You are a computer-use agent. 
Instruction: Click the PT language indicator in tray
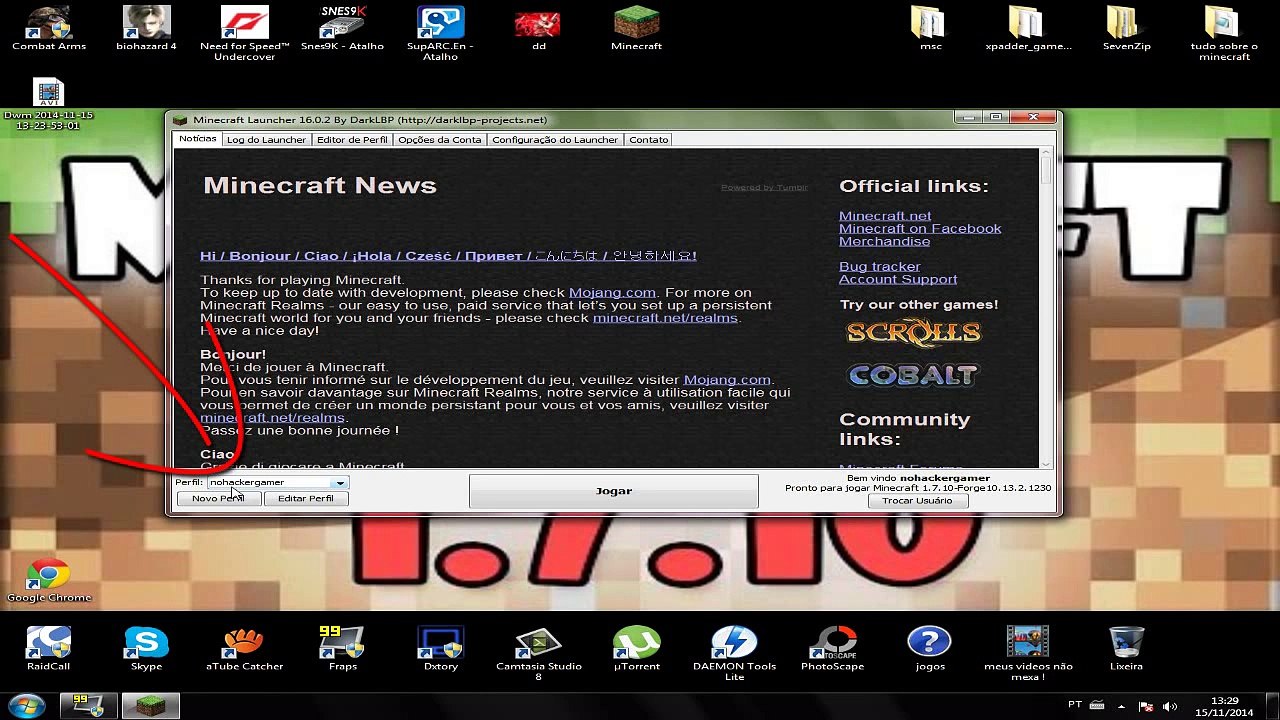pyautogui.click(x=1075, y=705)
